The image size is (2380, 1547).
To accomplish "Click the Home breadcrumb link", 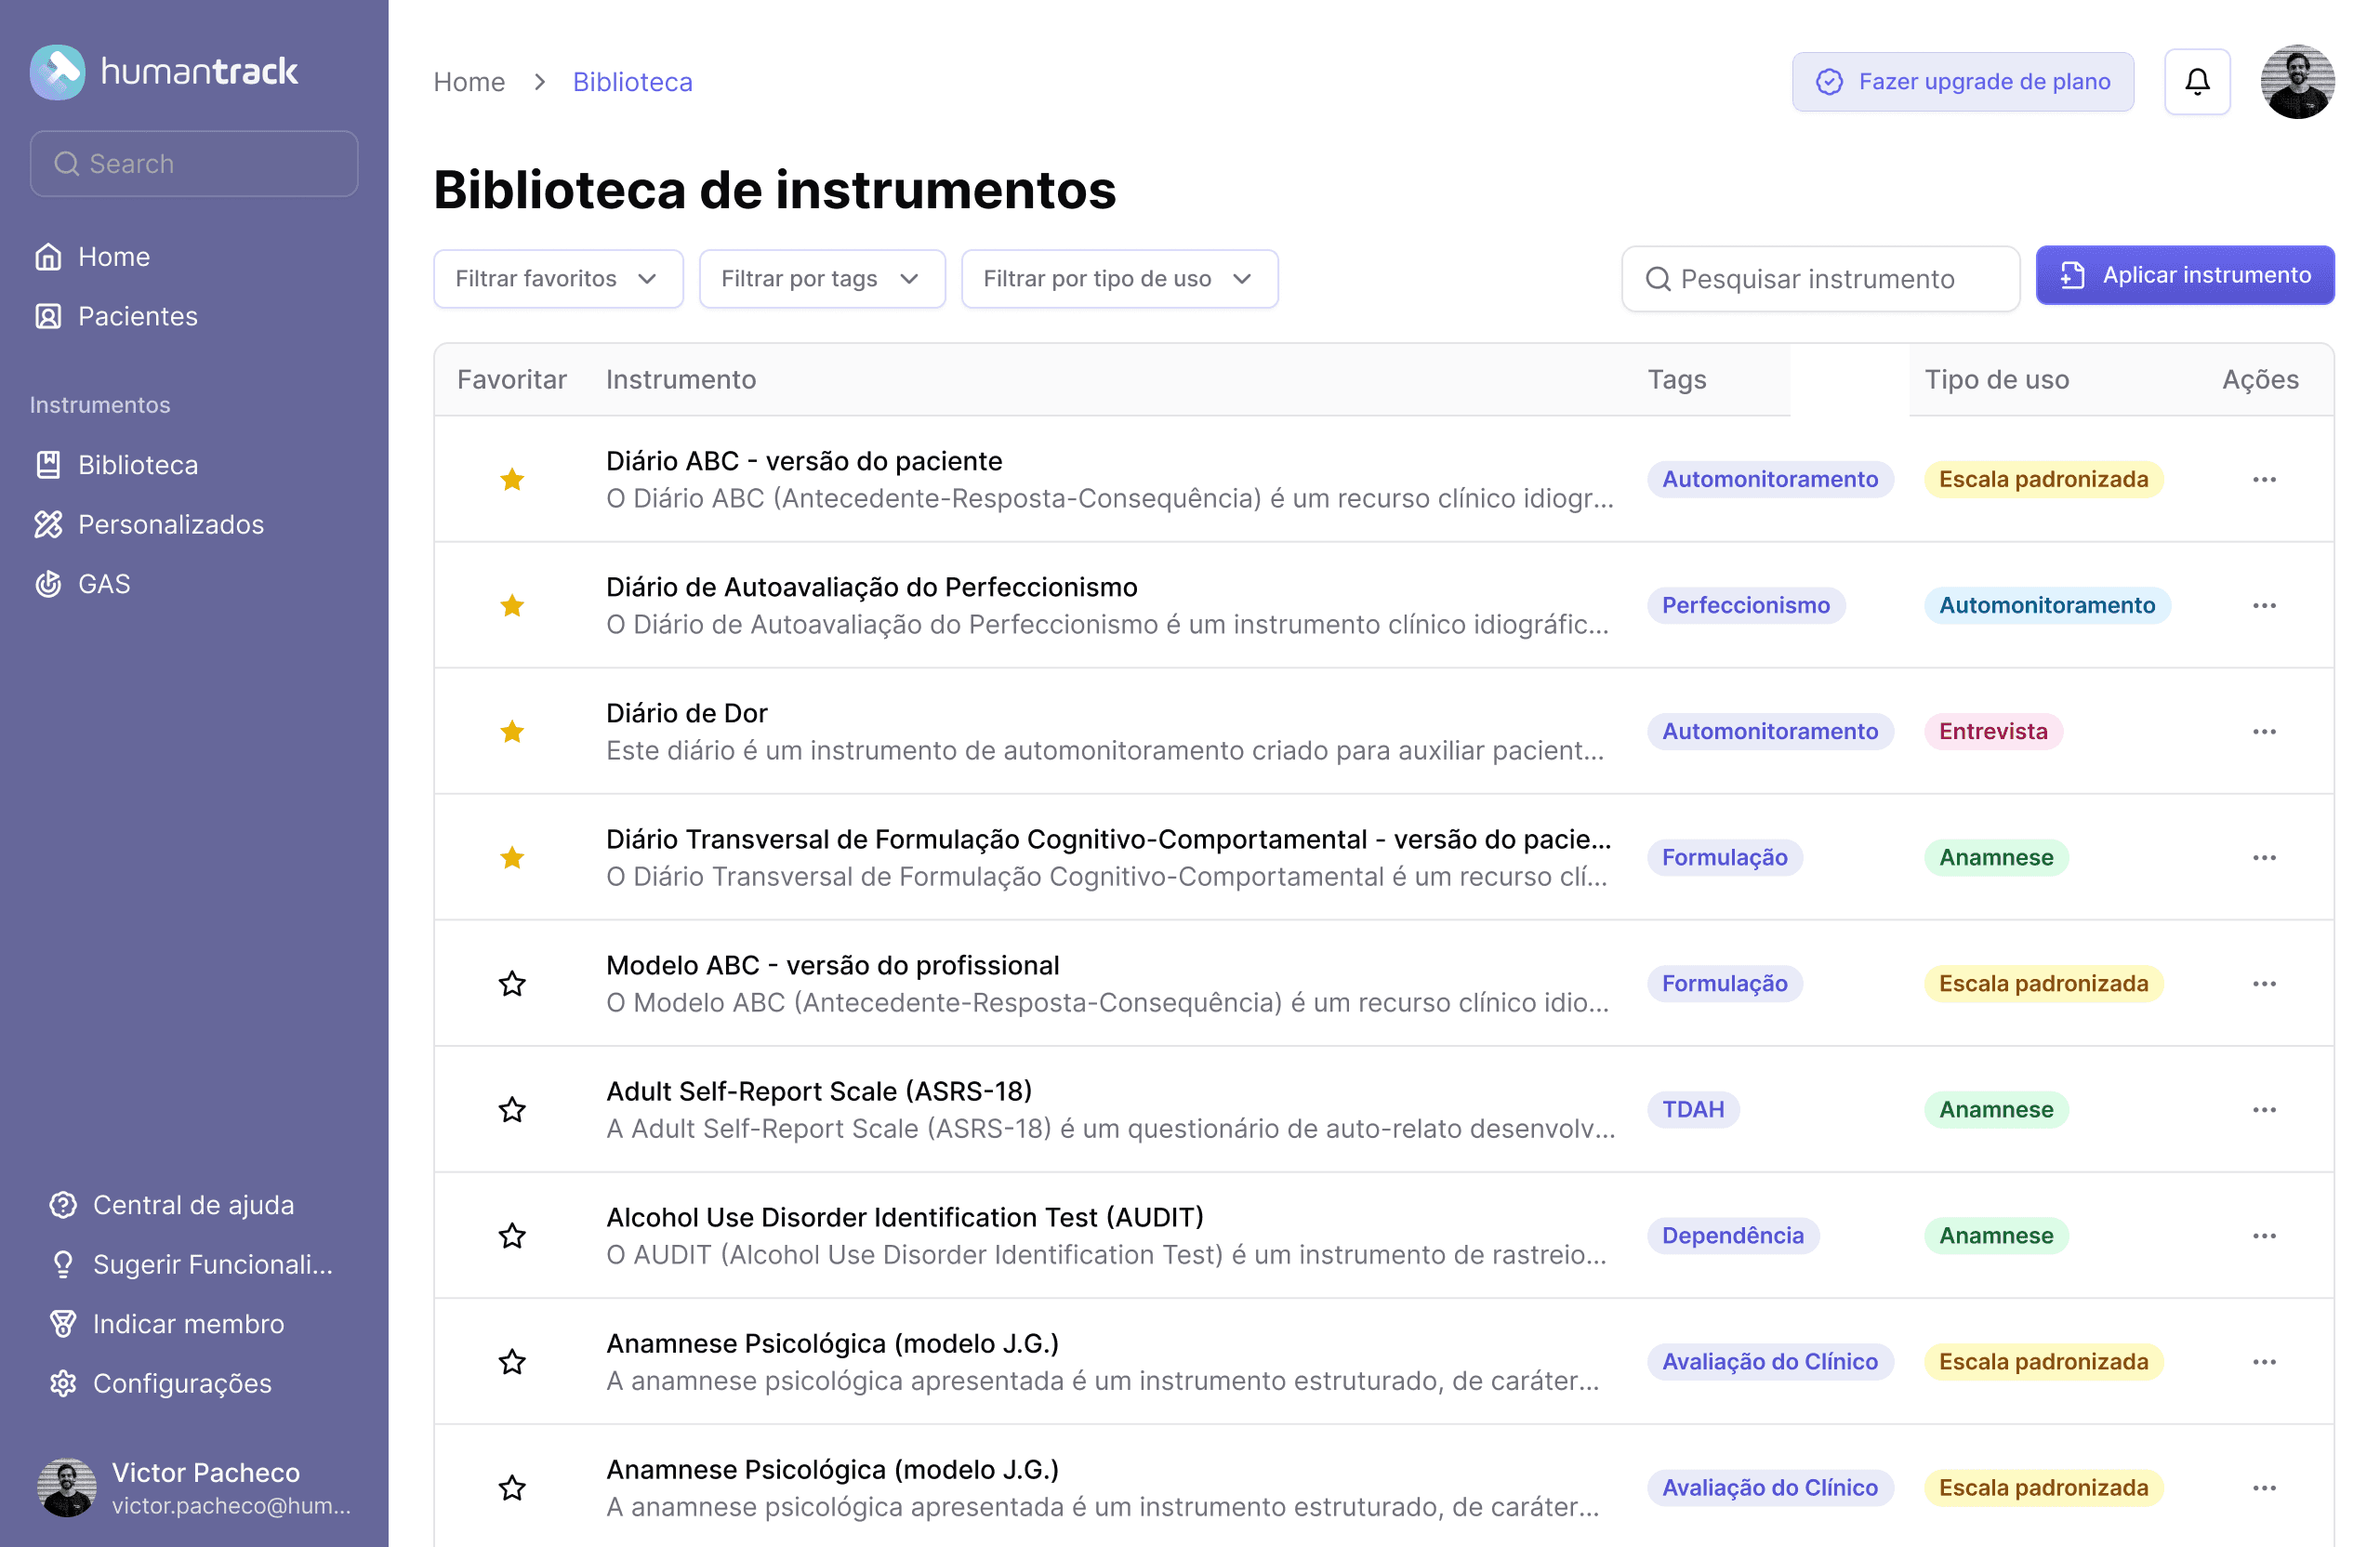I will (x=469, y=81).
